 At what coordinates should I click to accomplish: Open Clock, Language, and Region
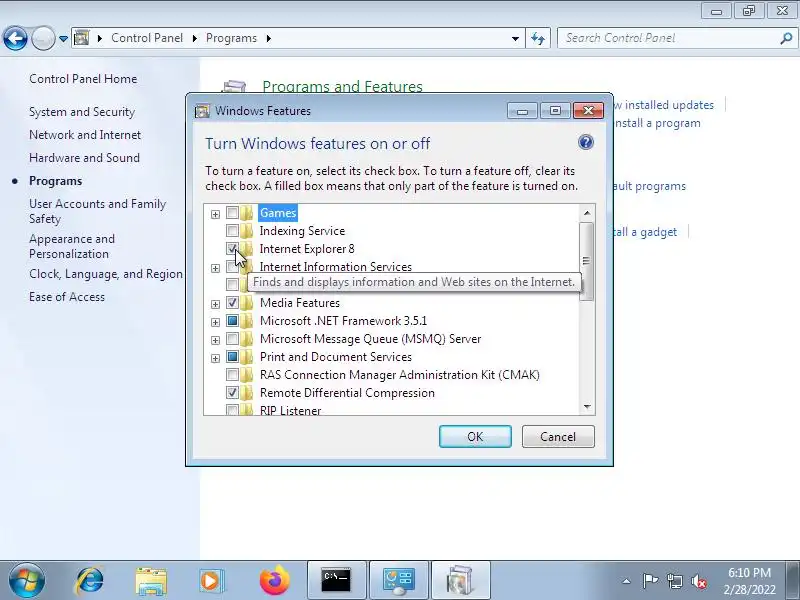pyautogui.click(x=106, y=274)
